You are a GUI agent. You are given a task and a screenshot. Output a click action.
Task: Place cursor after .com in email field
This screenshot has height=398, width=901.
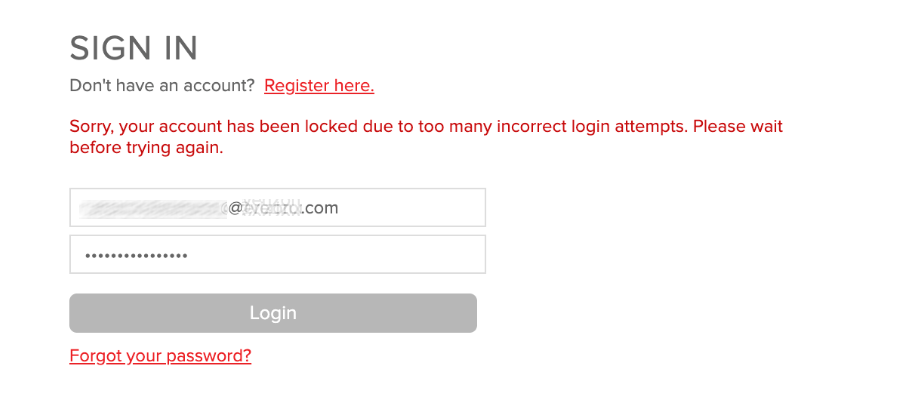340,208
